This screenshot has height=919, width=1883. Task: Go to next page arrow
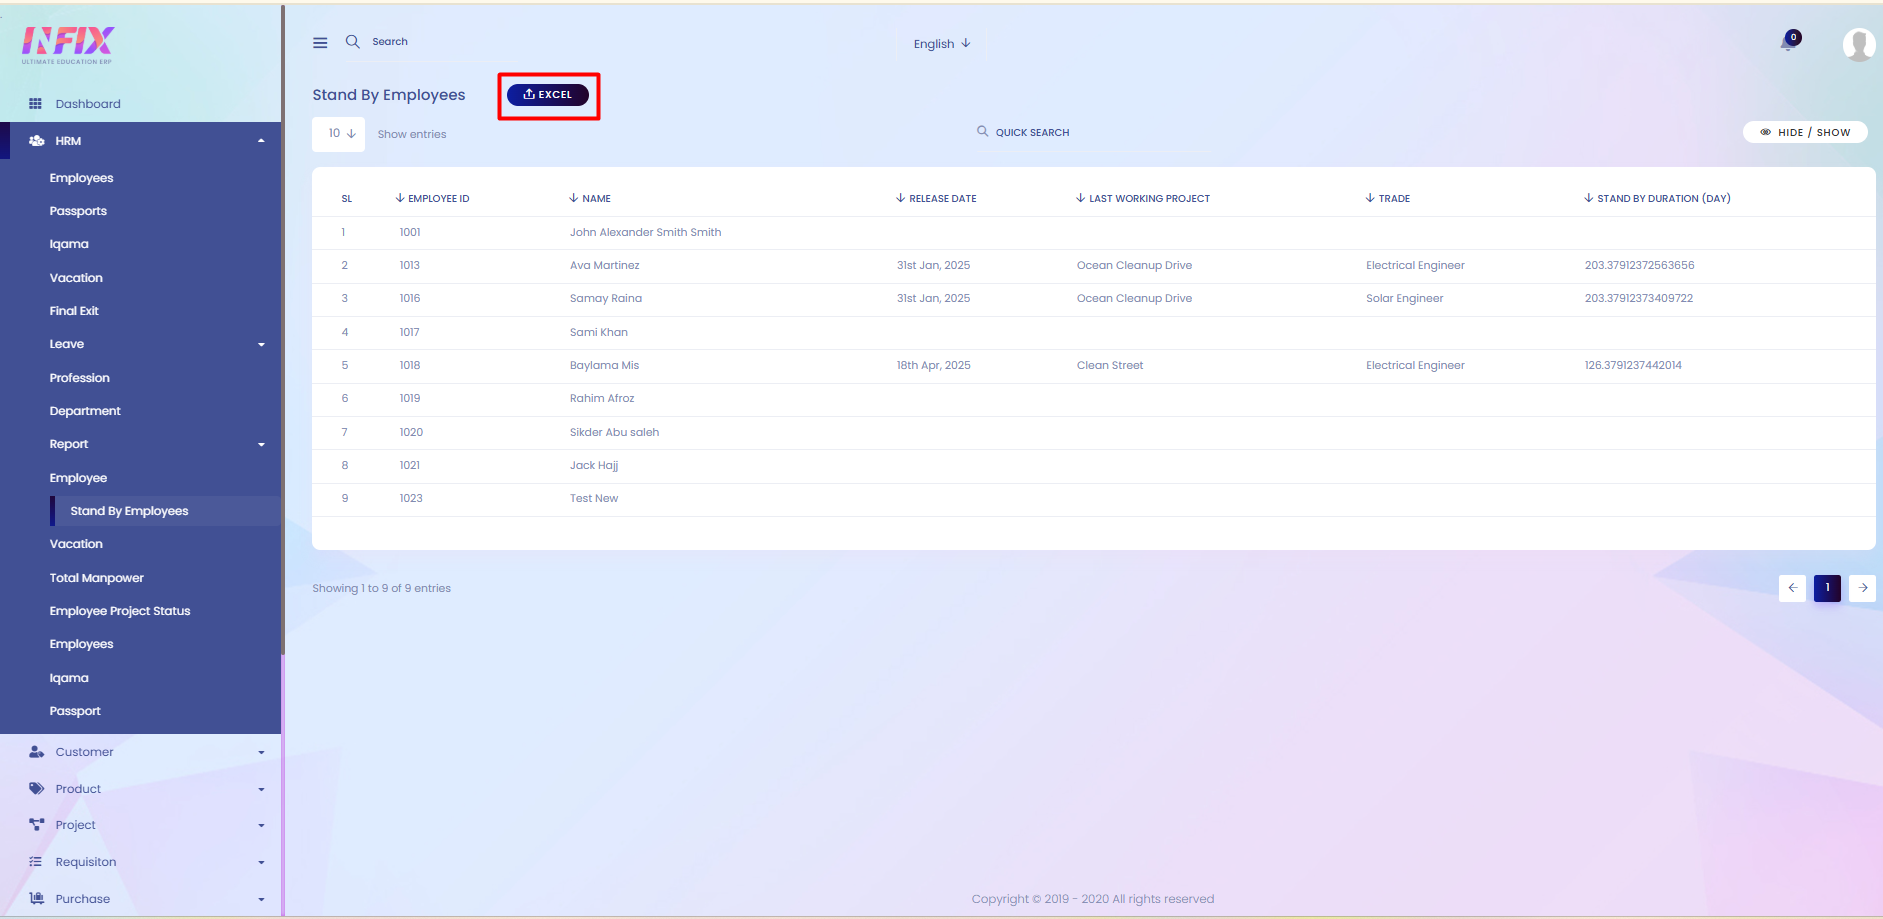(x=1863, y=588)
